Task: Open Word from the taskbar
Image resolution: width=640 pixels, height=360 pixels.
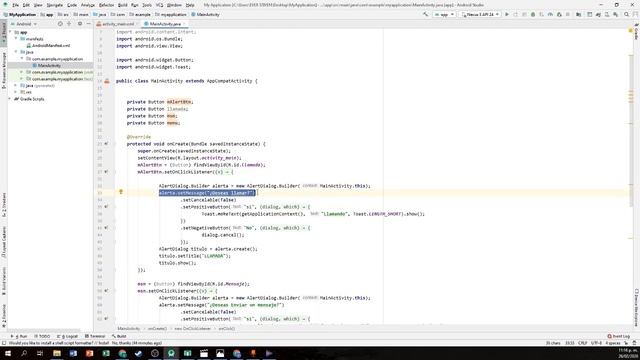Action: coord(73,353)
